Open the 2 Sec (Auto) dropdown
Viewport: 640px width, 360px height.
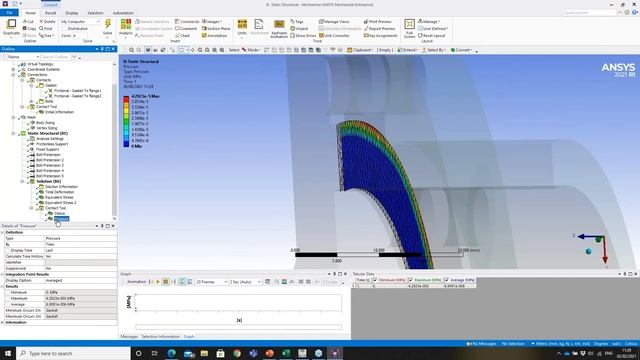245,282
